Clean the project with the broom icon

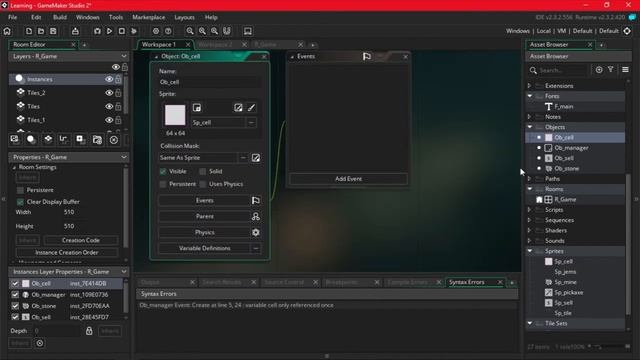(134, 31)
